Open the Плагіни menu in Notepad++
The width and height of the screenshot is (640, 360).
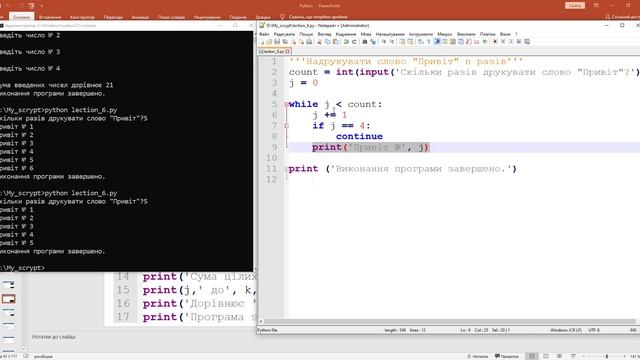coord(487,34)
